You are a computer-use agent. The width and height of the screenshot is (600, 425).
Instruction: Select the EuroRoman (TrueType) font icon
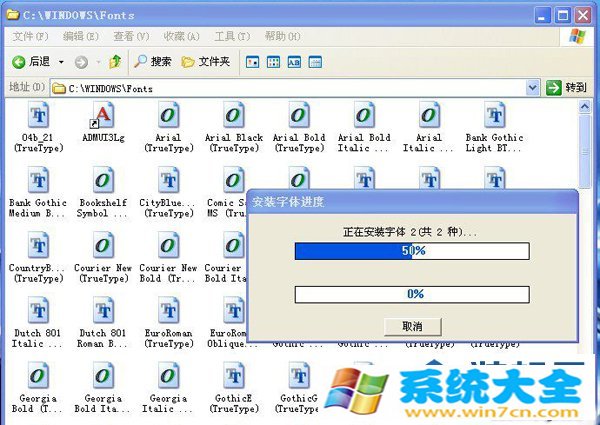[168, 310]
